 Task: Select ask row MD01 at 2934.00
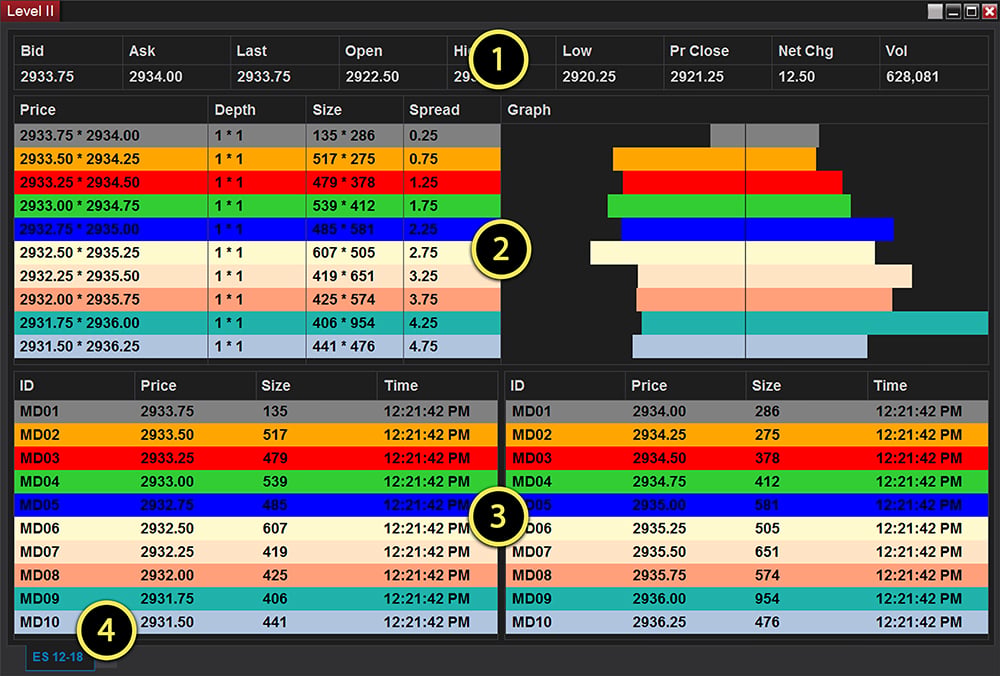pyautogui.click(x=747, y=411)
